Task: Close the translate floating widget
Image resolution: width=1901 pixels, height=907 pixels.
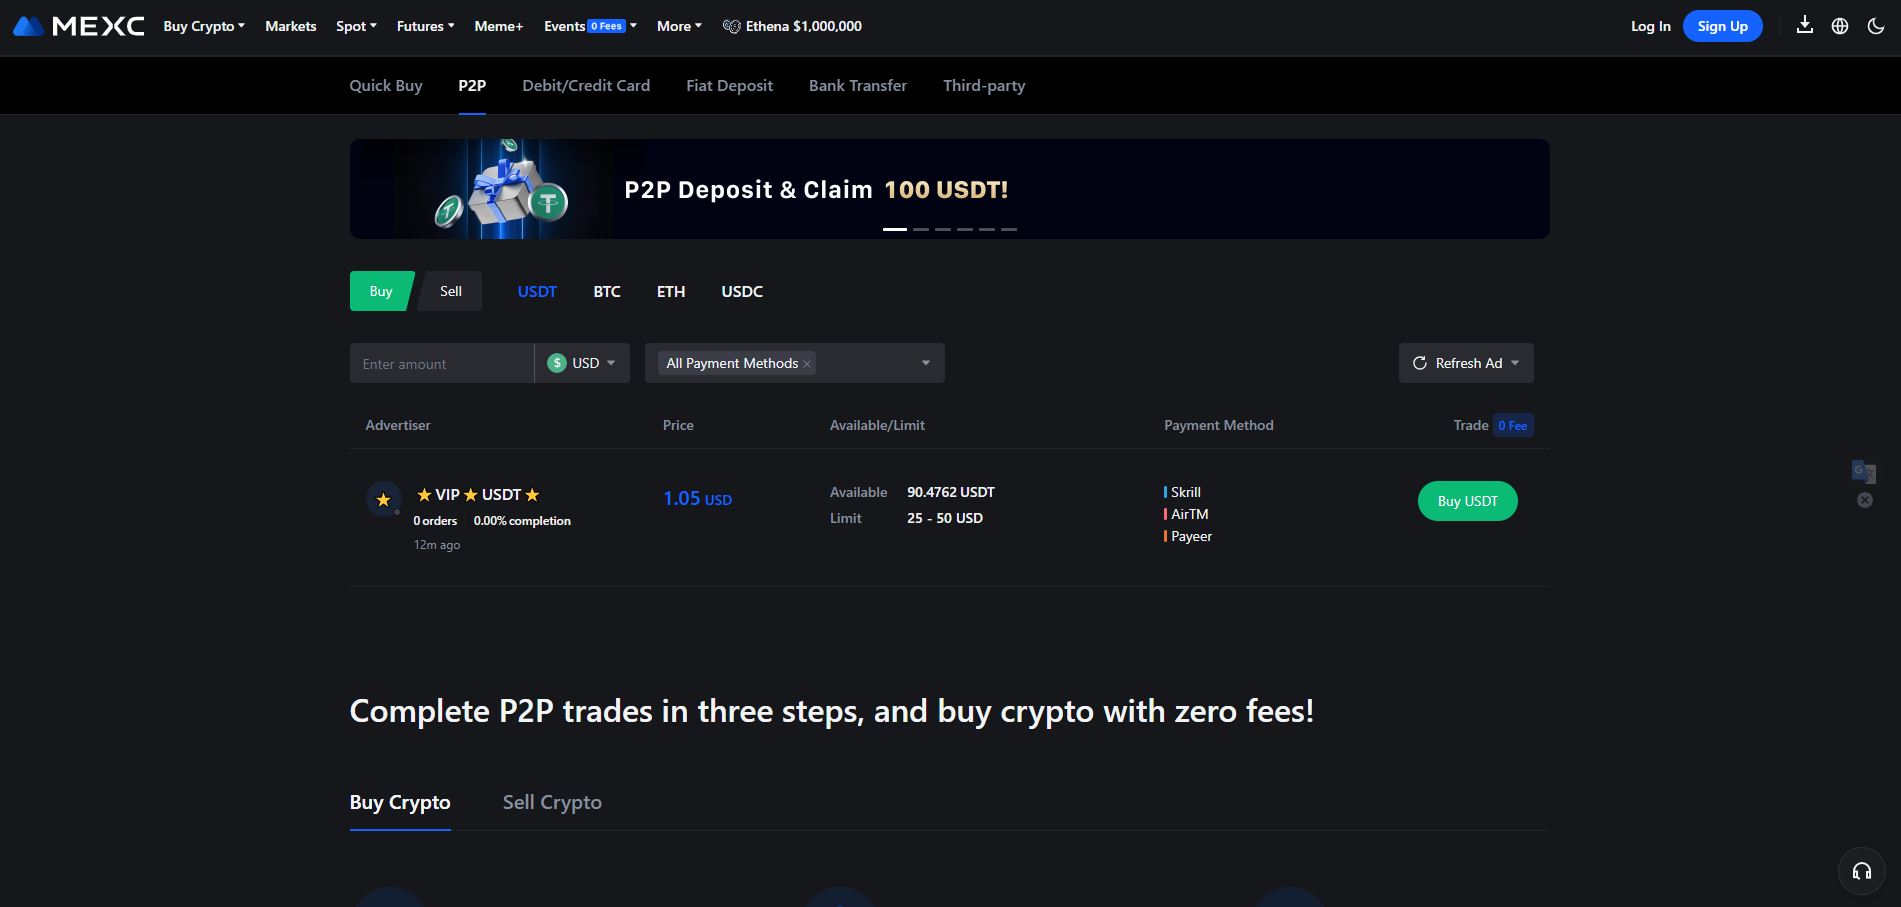Action: (x=1865, y=500)
